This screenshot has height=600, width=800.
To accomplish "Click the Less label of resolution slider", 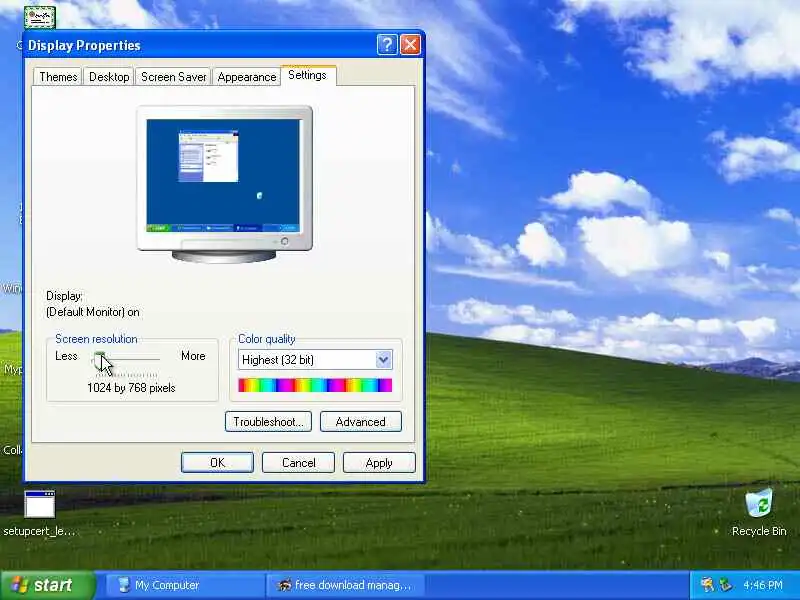I will click(x=66, y=356).
